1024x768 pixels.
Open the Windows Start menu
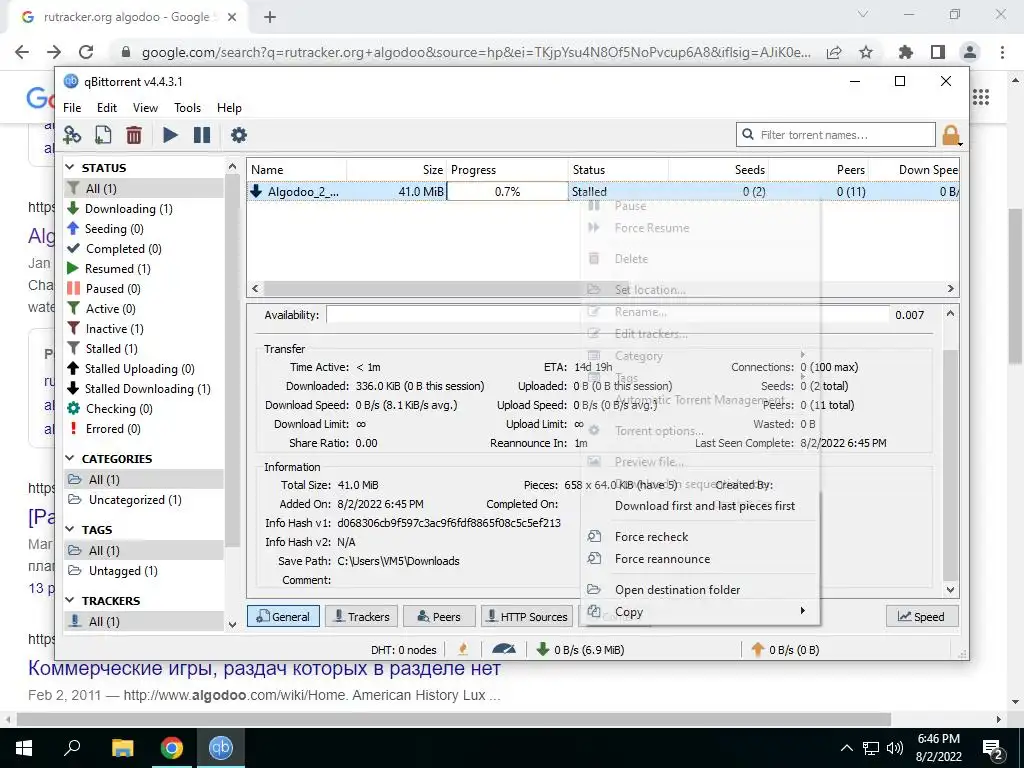(24, 748)
